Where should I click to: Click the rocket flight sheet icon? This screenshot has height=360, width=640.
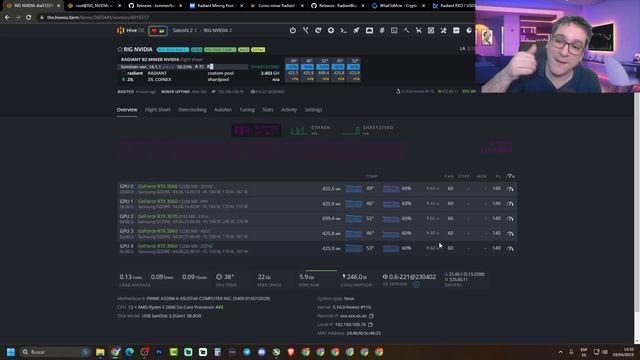(356, 30)
